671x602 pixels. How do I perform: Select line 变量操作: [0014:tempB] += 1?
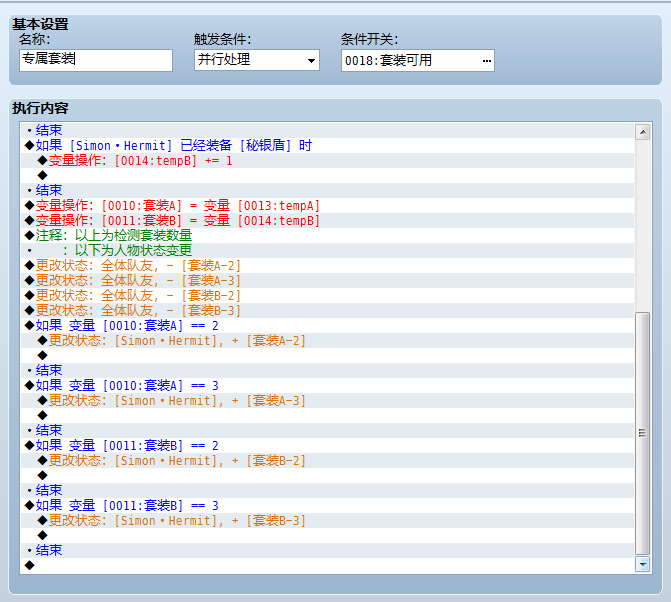click(327, 160)
